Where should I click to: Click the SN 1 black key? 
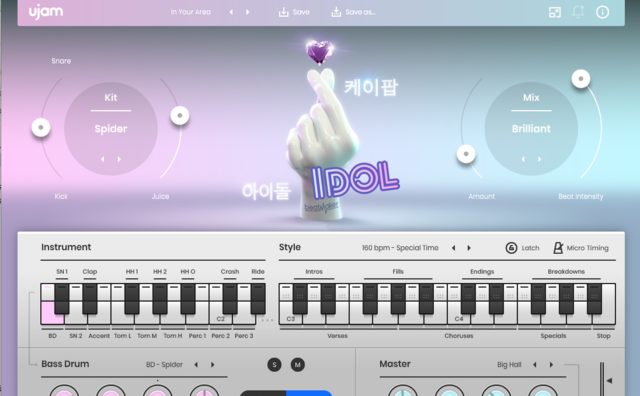[62, 299]
